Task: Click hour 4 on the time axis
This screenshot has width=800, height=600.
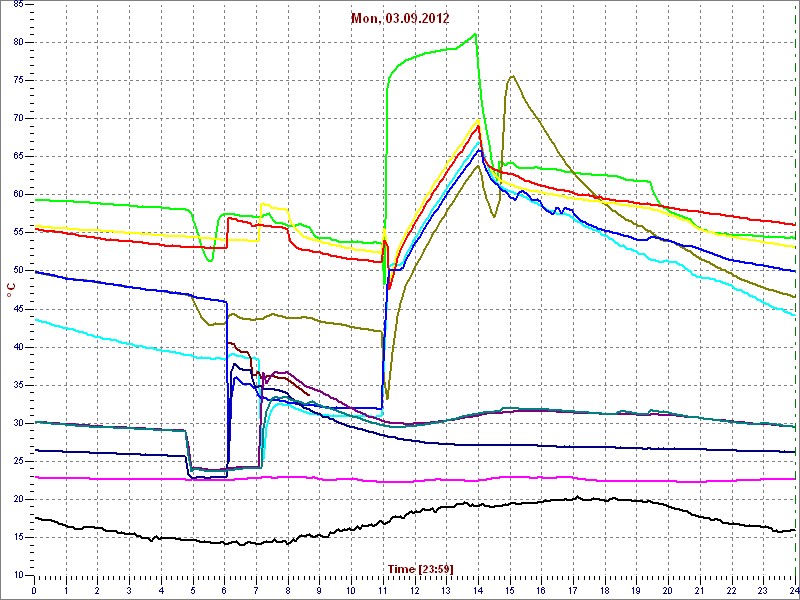Action: pyautogui.click(x=161, y=590)
